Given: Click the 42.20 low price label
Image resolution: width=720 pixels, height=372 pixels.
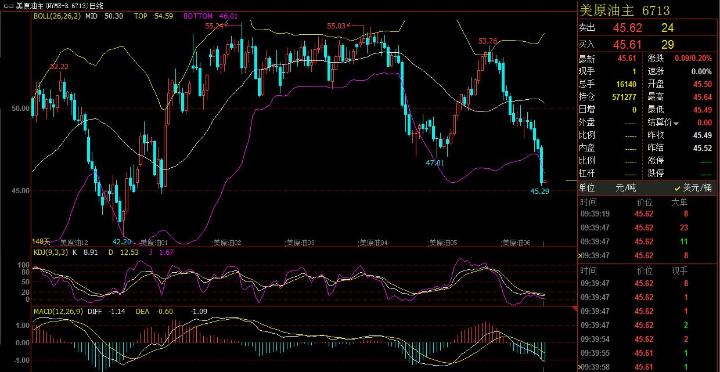Looking at the screenshot, I should tap(122, 242).
